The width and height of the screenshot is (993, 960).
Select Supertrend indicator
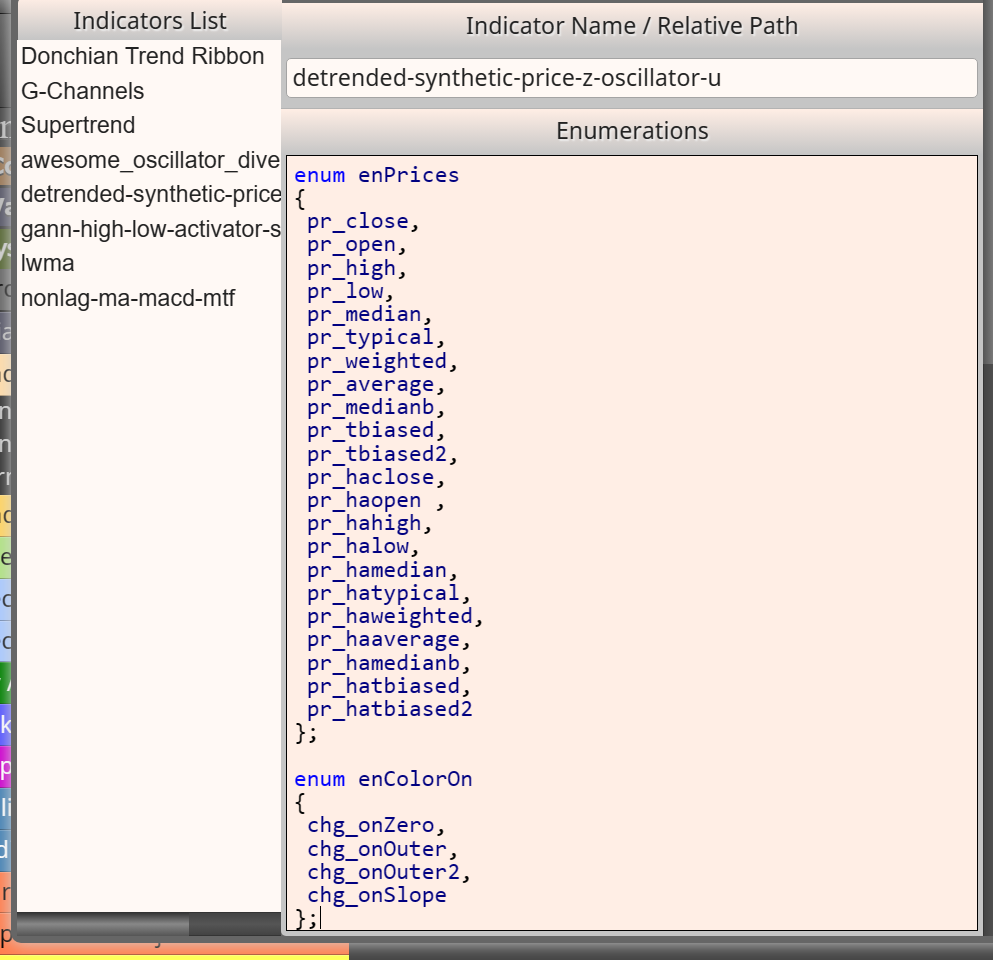tap(78, 125)
